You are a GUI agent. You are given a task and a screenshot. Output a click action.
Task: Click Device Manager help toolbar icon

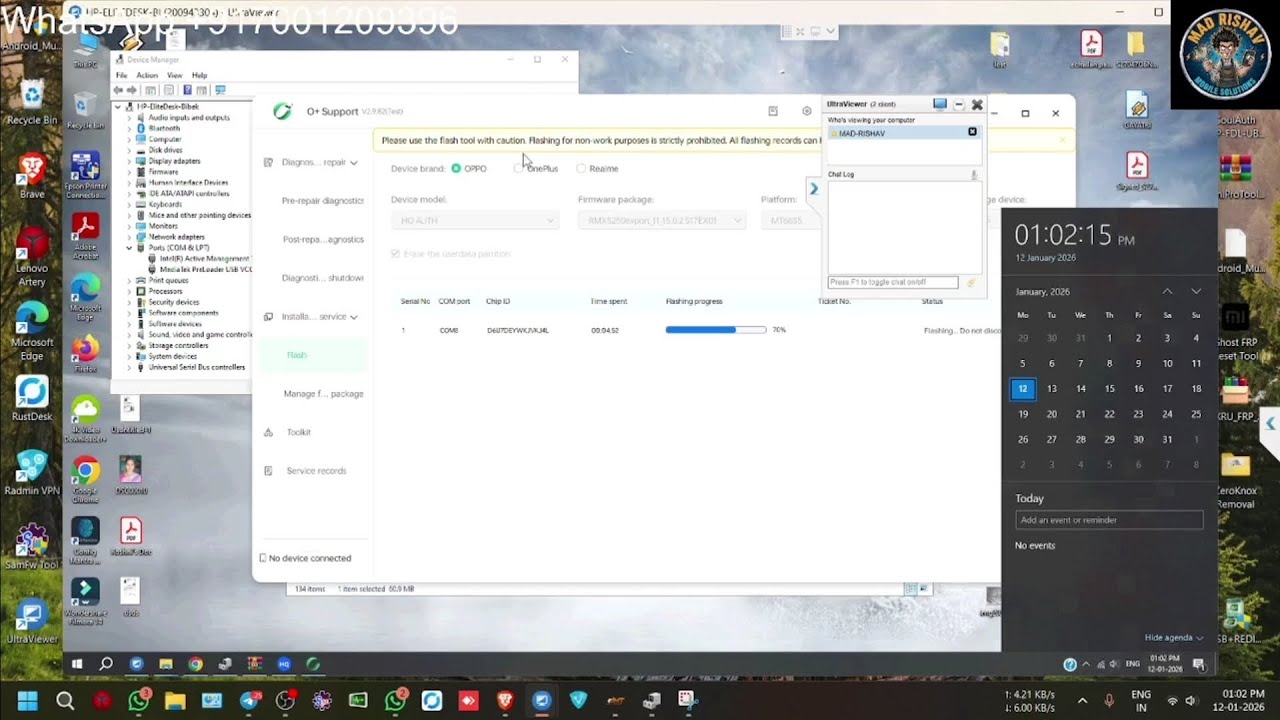tap(187, 90)
